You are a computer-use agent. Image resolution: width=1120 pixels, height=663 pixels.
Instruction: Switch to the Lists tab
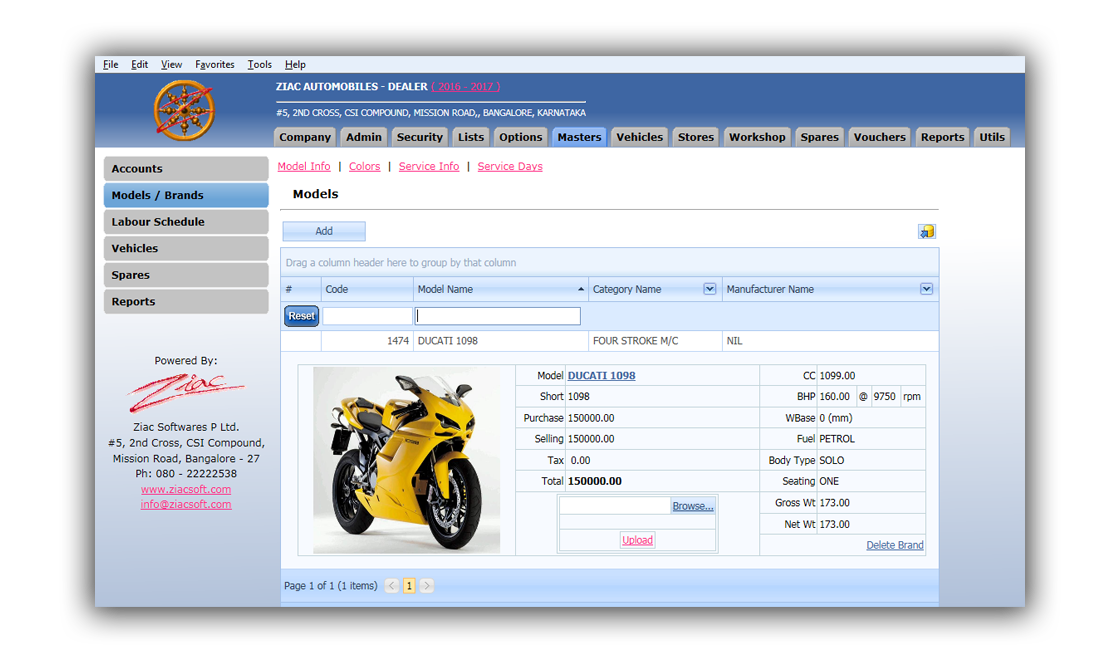click(471, 137)
